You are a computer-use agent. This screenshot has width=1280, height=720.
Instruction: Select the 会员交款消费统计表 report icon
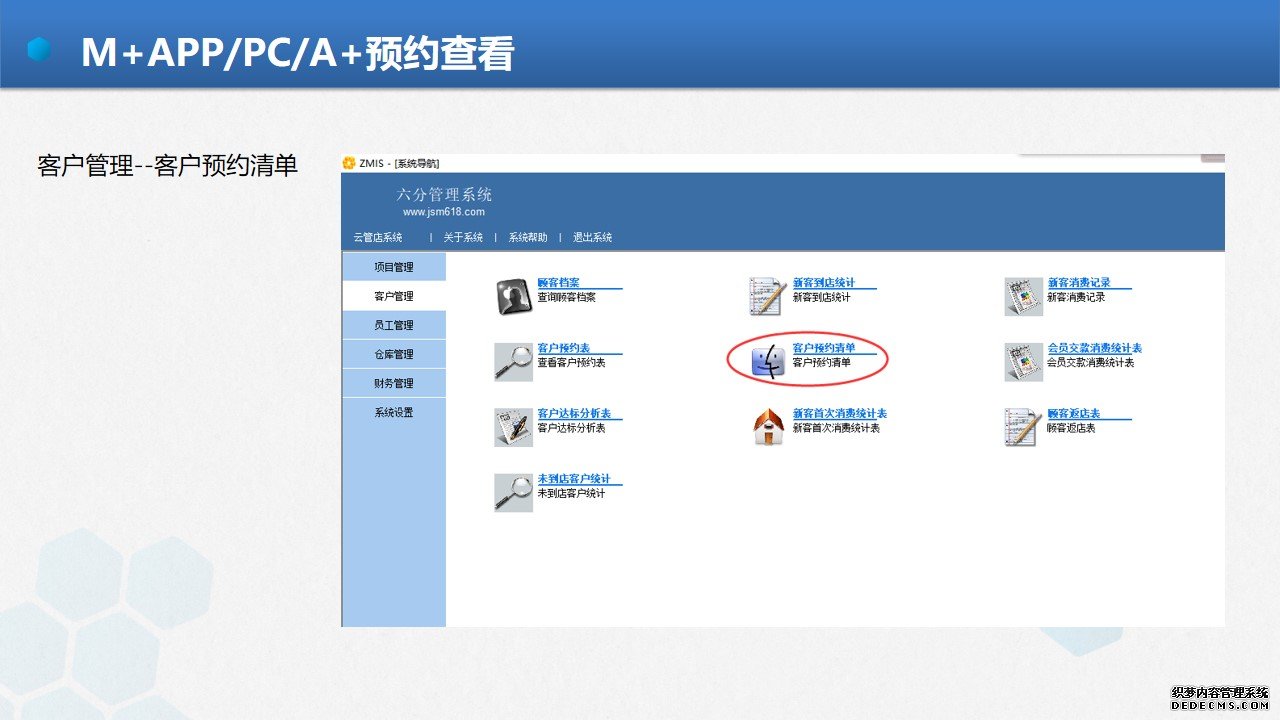coord(1023,362)
